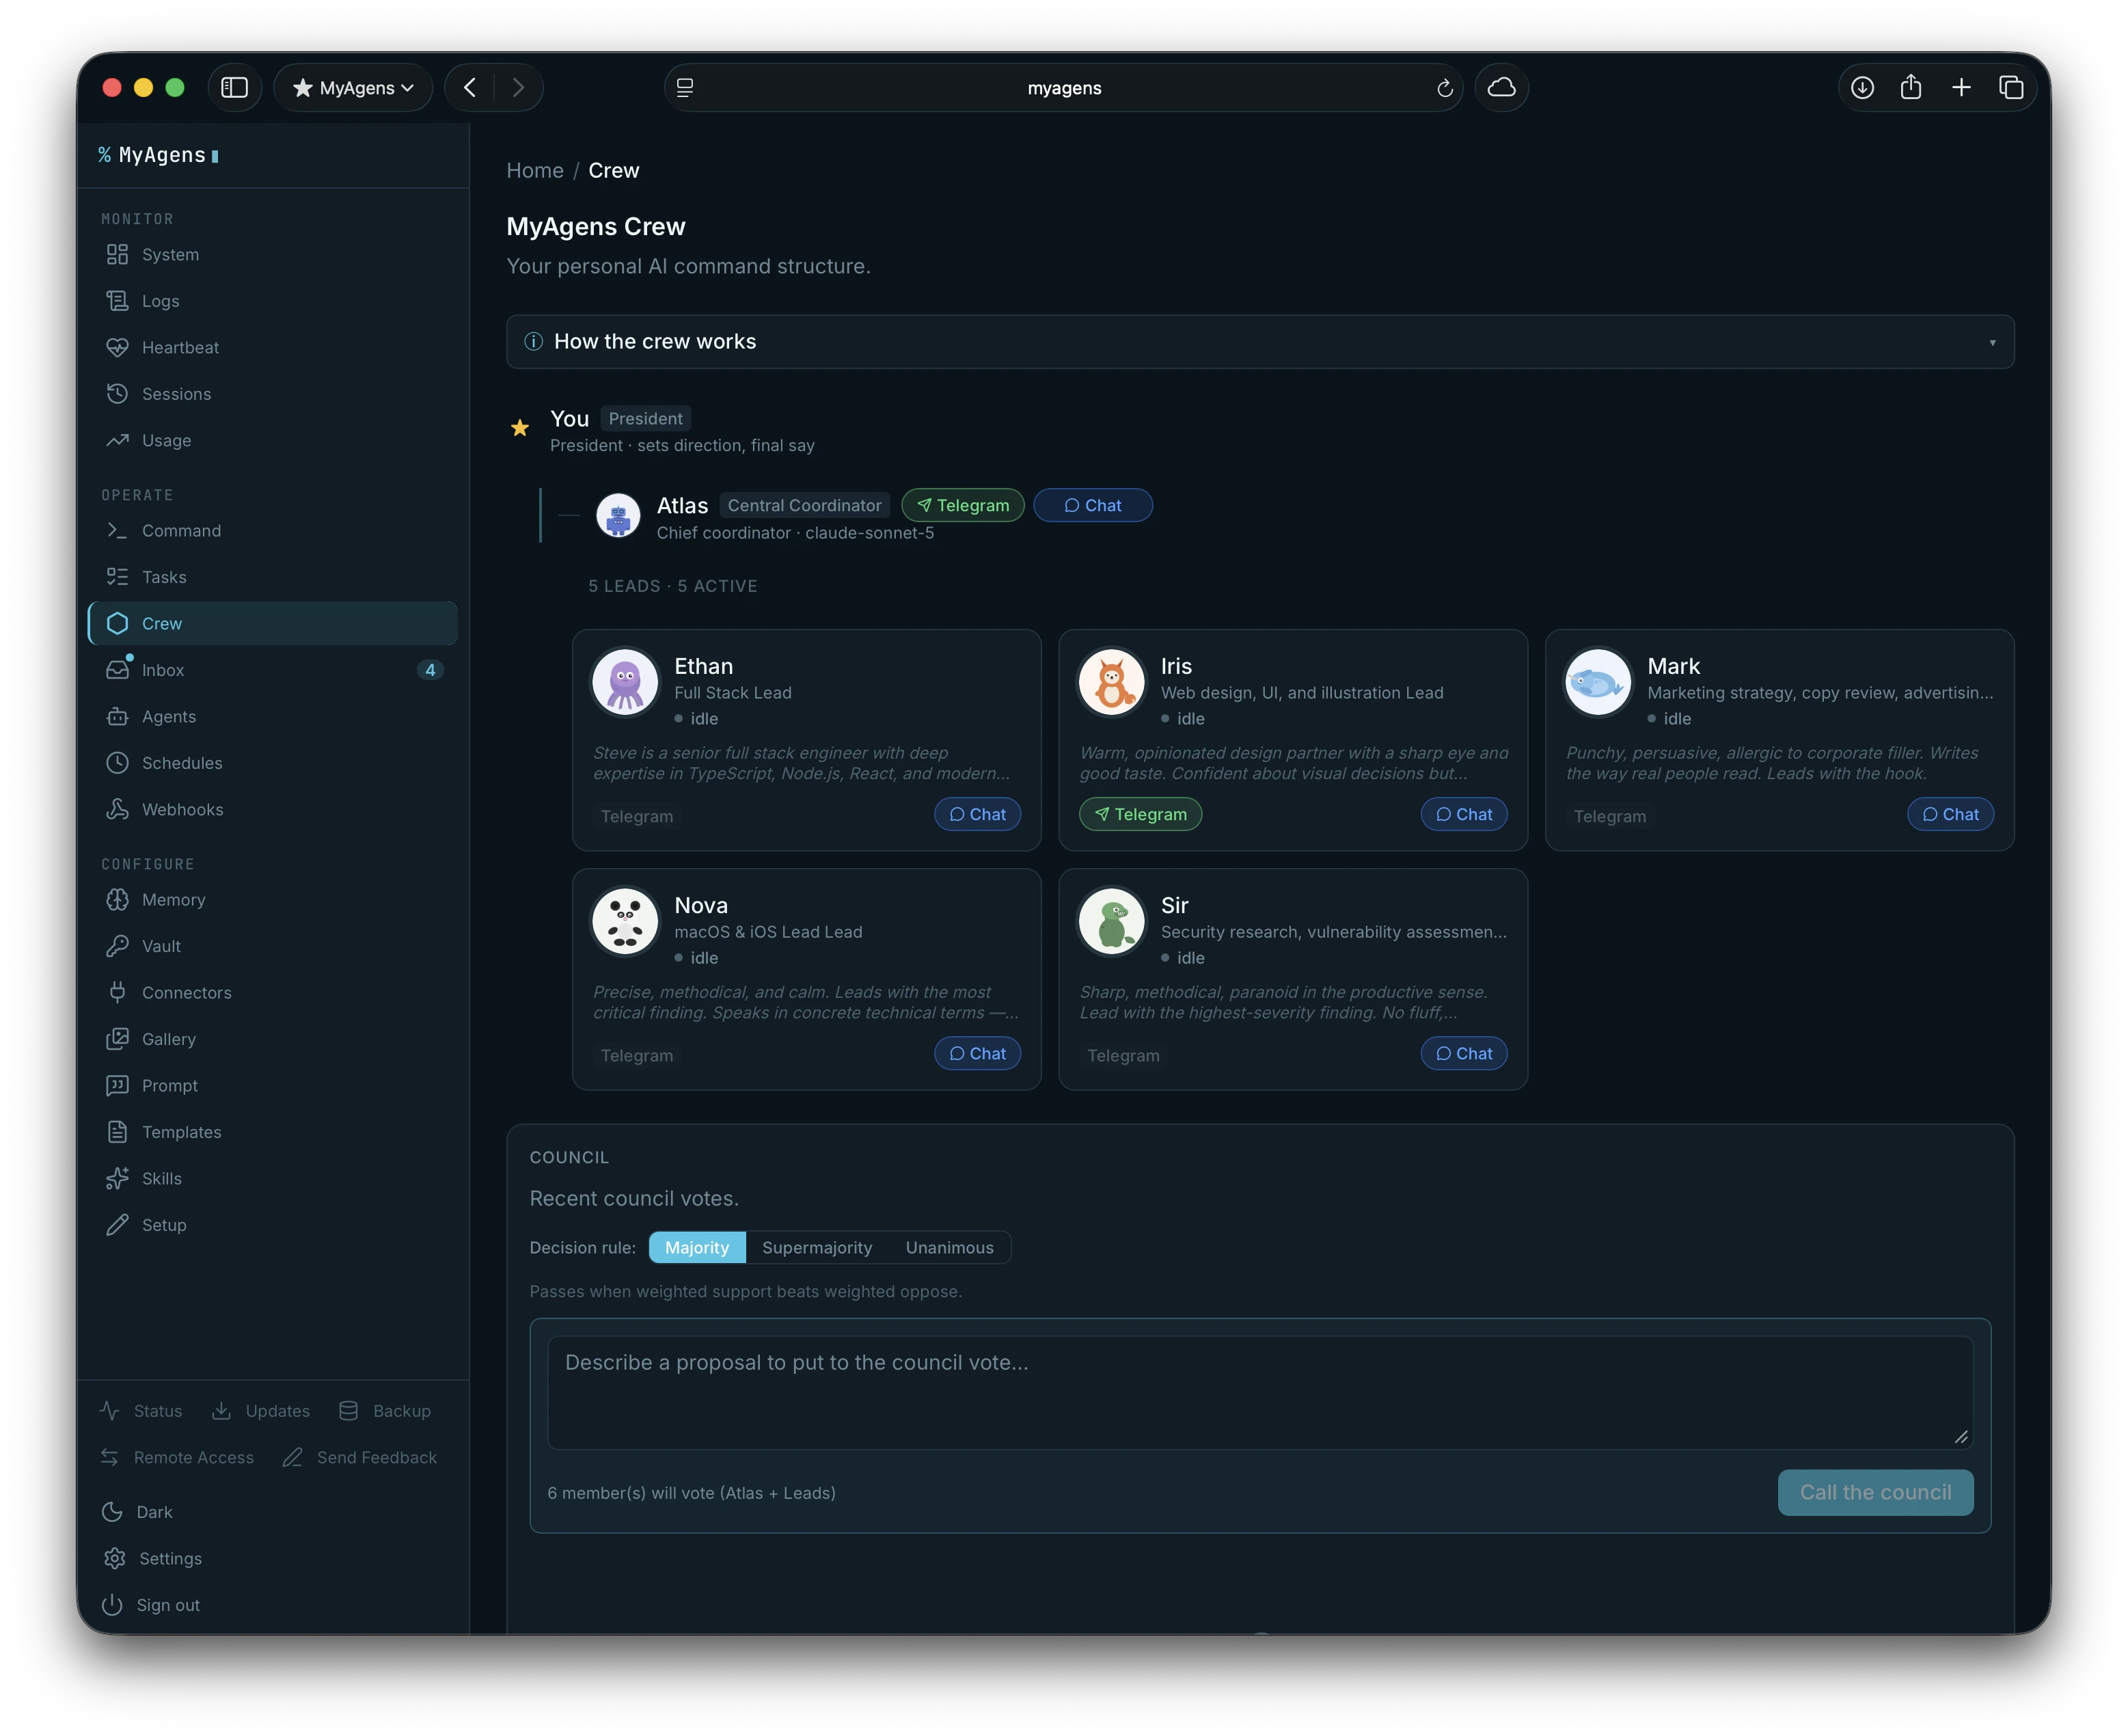Image resolution: width=2128 pixels, height=1736 pixels.
Task: Reload the myagens page
Action: 1445,88
